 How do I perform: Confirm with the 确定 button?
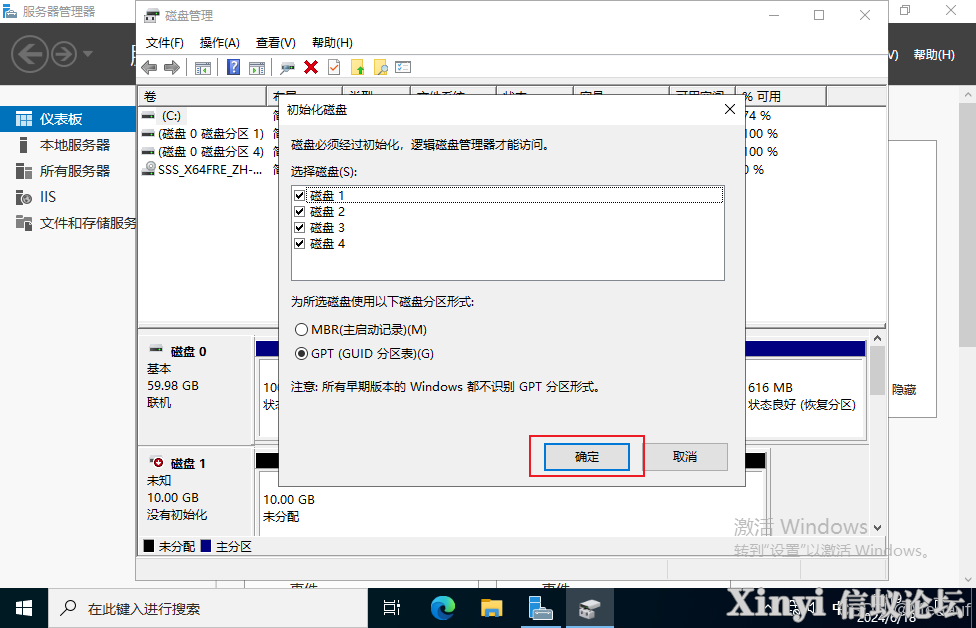click(x=586, y=457)
